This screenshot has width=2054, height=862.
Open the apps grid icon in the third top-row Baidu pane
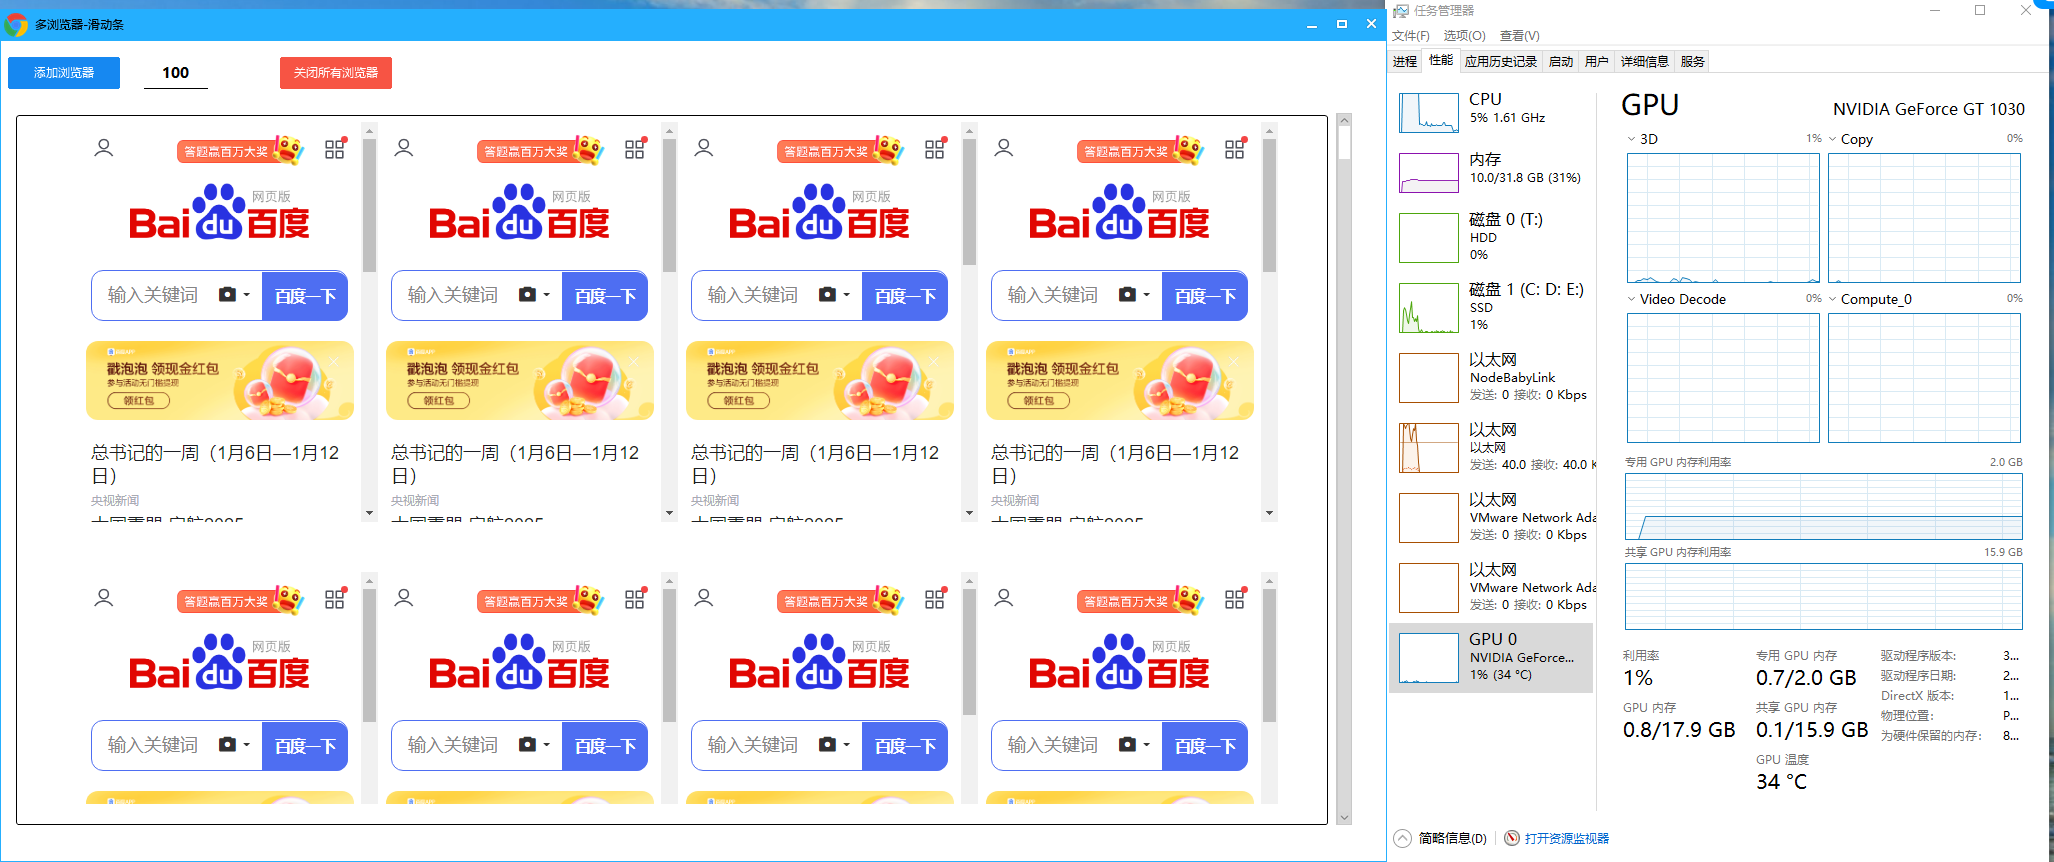(935, 148)
